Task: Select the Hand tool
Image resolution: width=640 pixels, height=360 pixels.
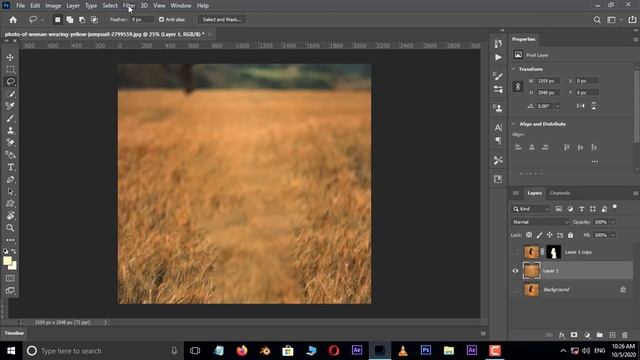Action: tap(10, 216)
